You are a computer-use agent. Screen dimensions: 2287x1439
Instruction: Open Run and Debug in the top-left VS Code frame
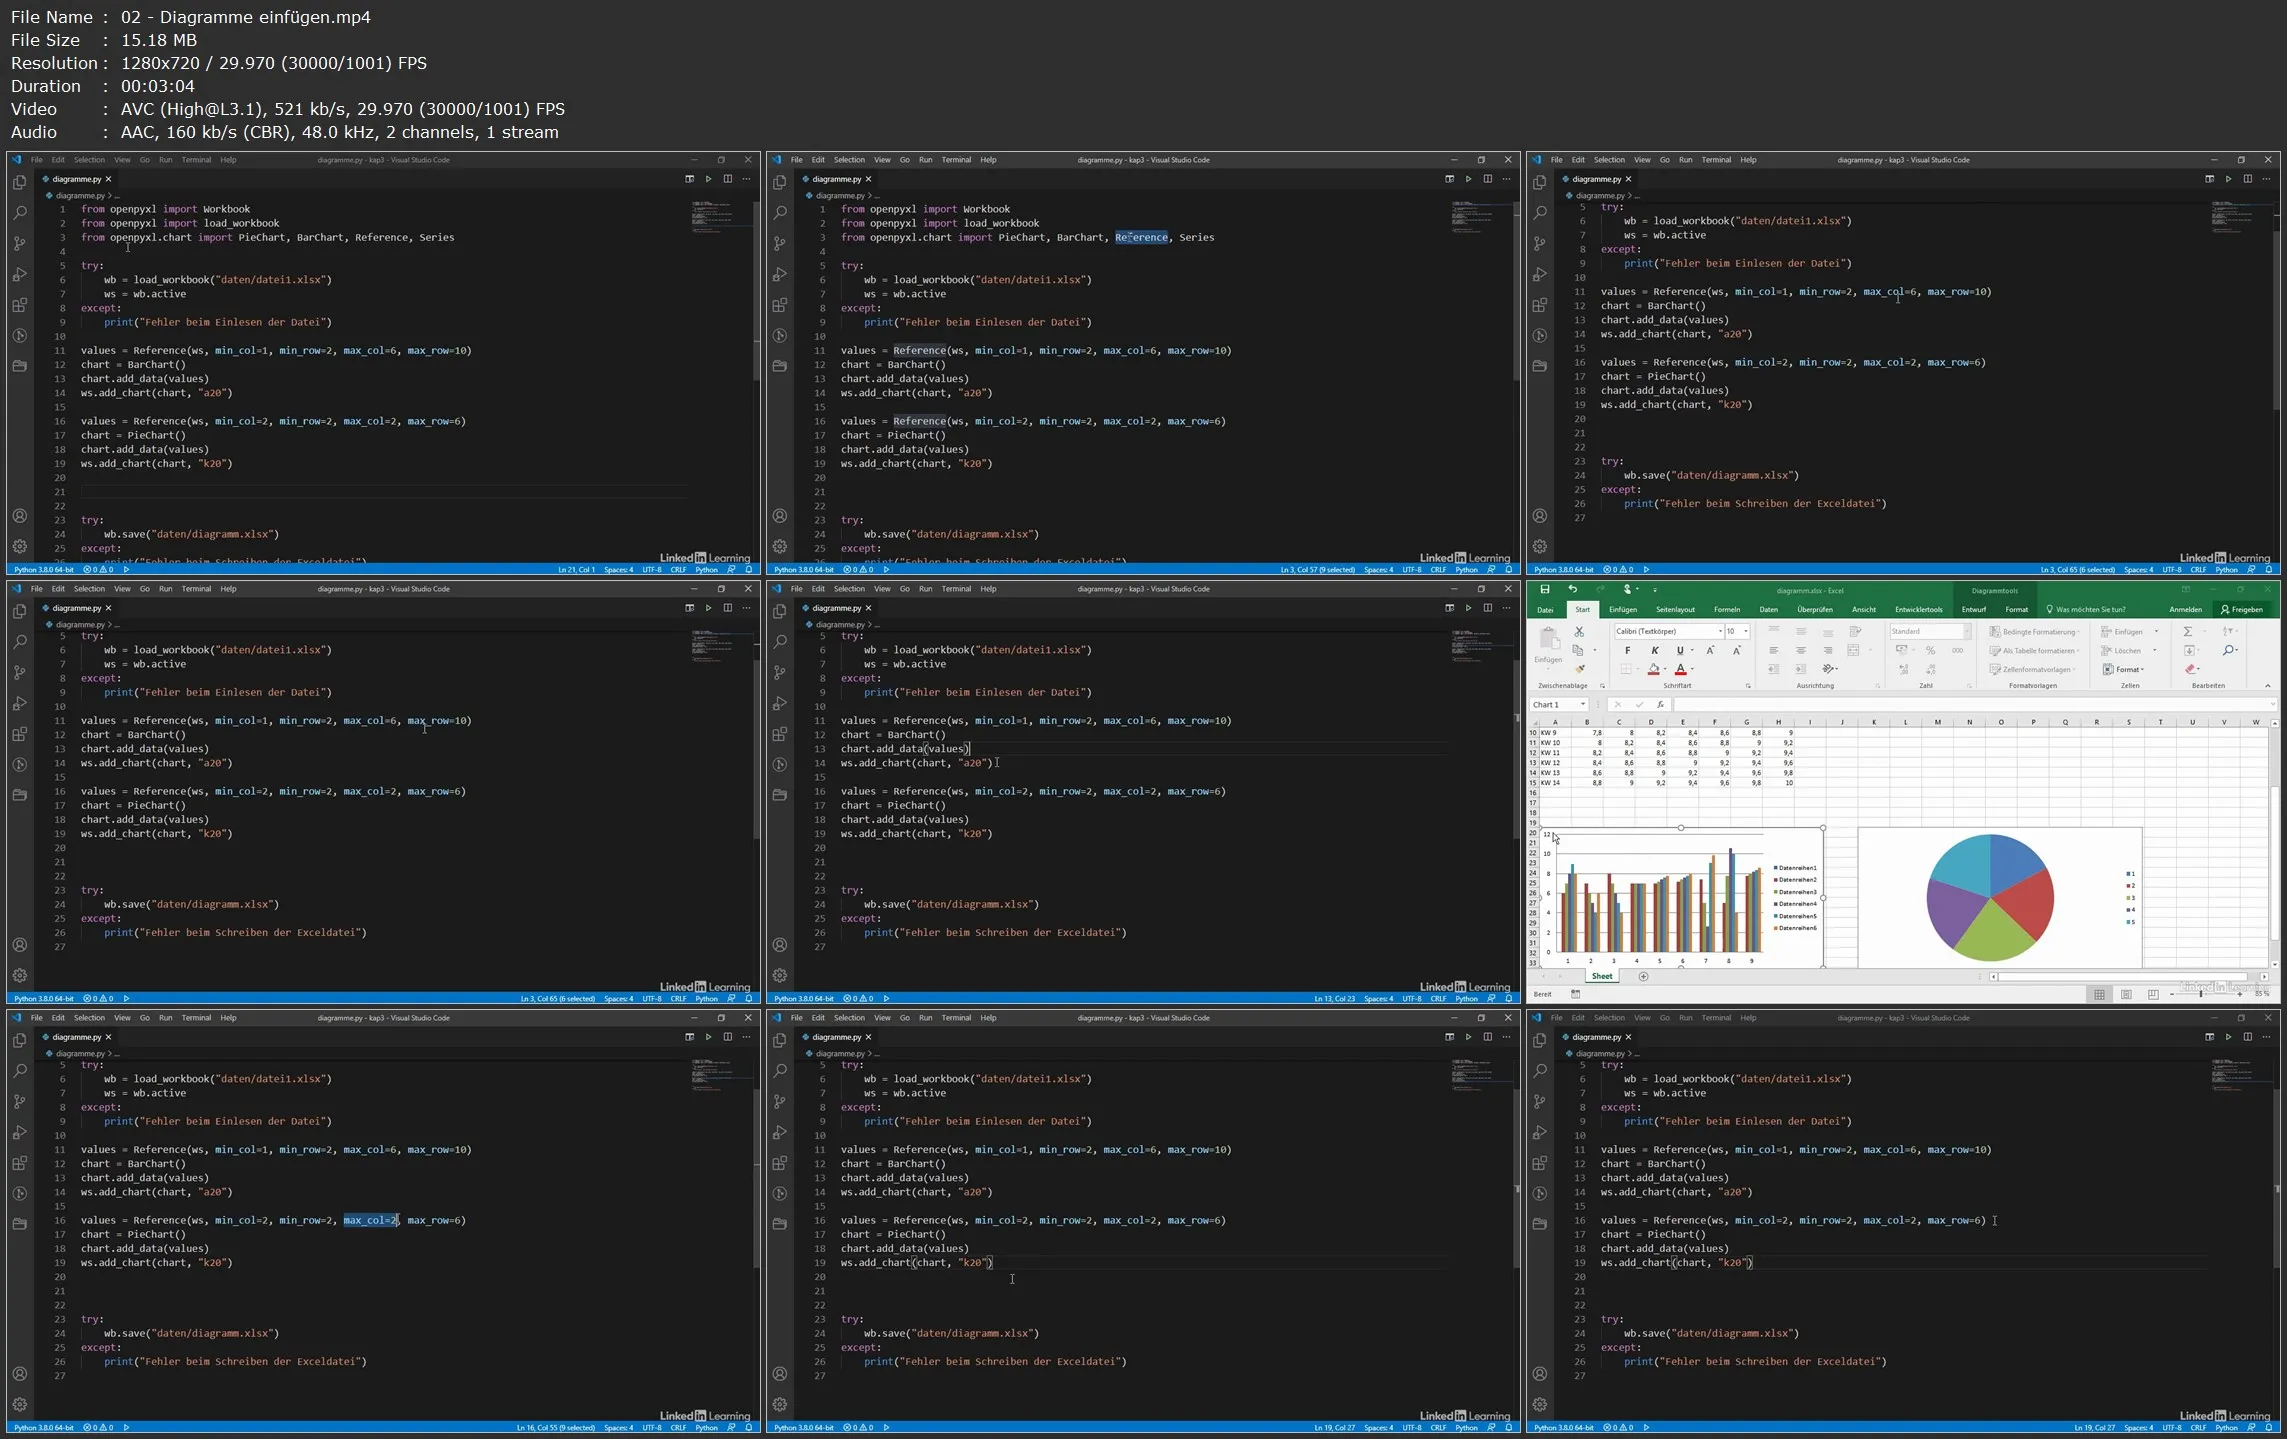coord(20,274)
